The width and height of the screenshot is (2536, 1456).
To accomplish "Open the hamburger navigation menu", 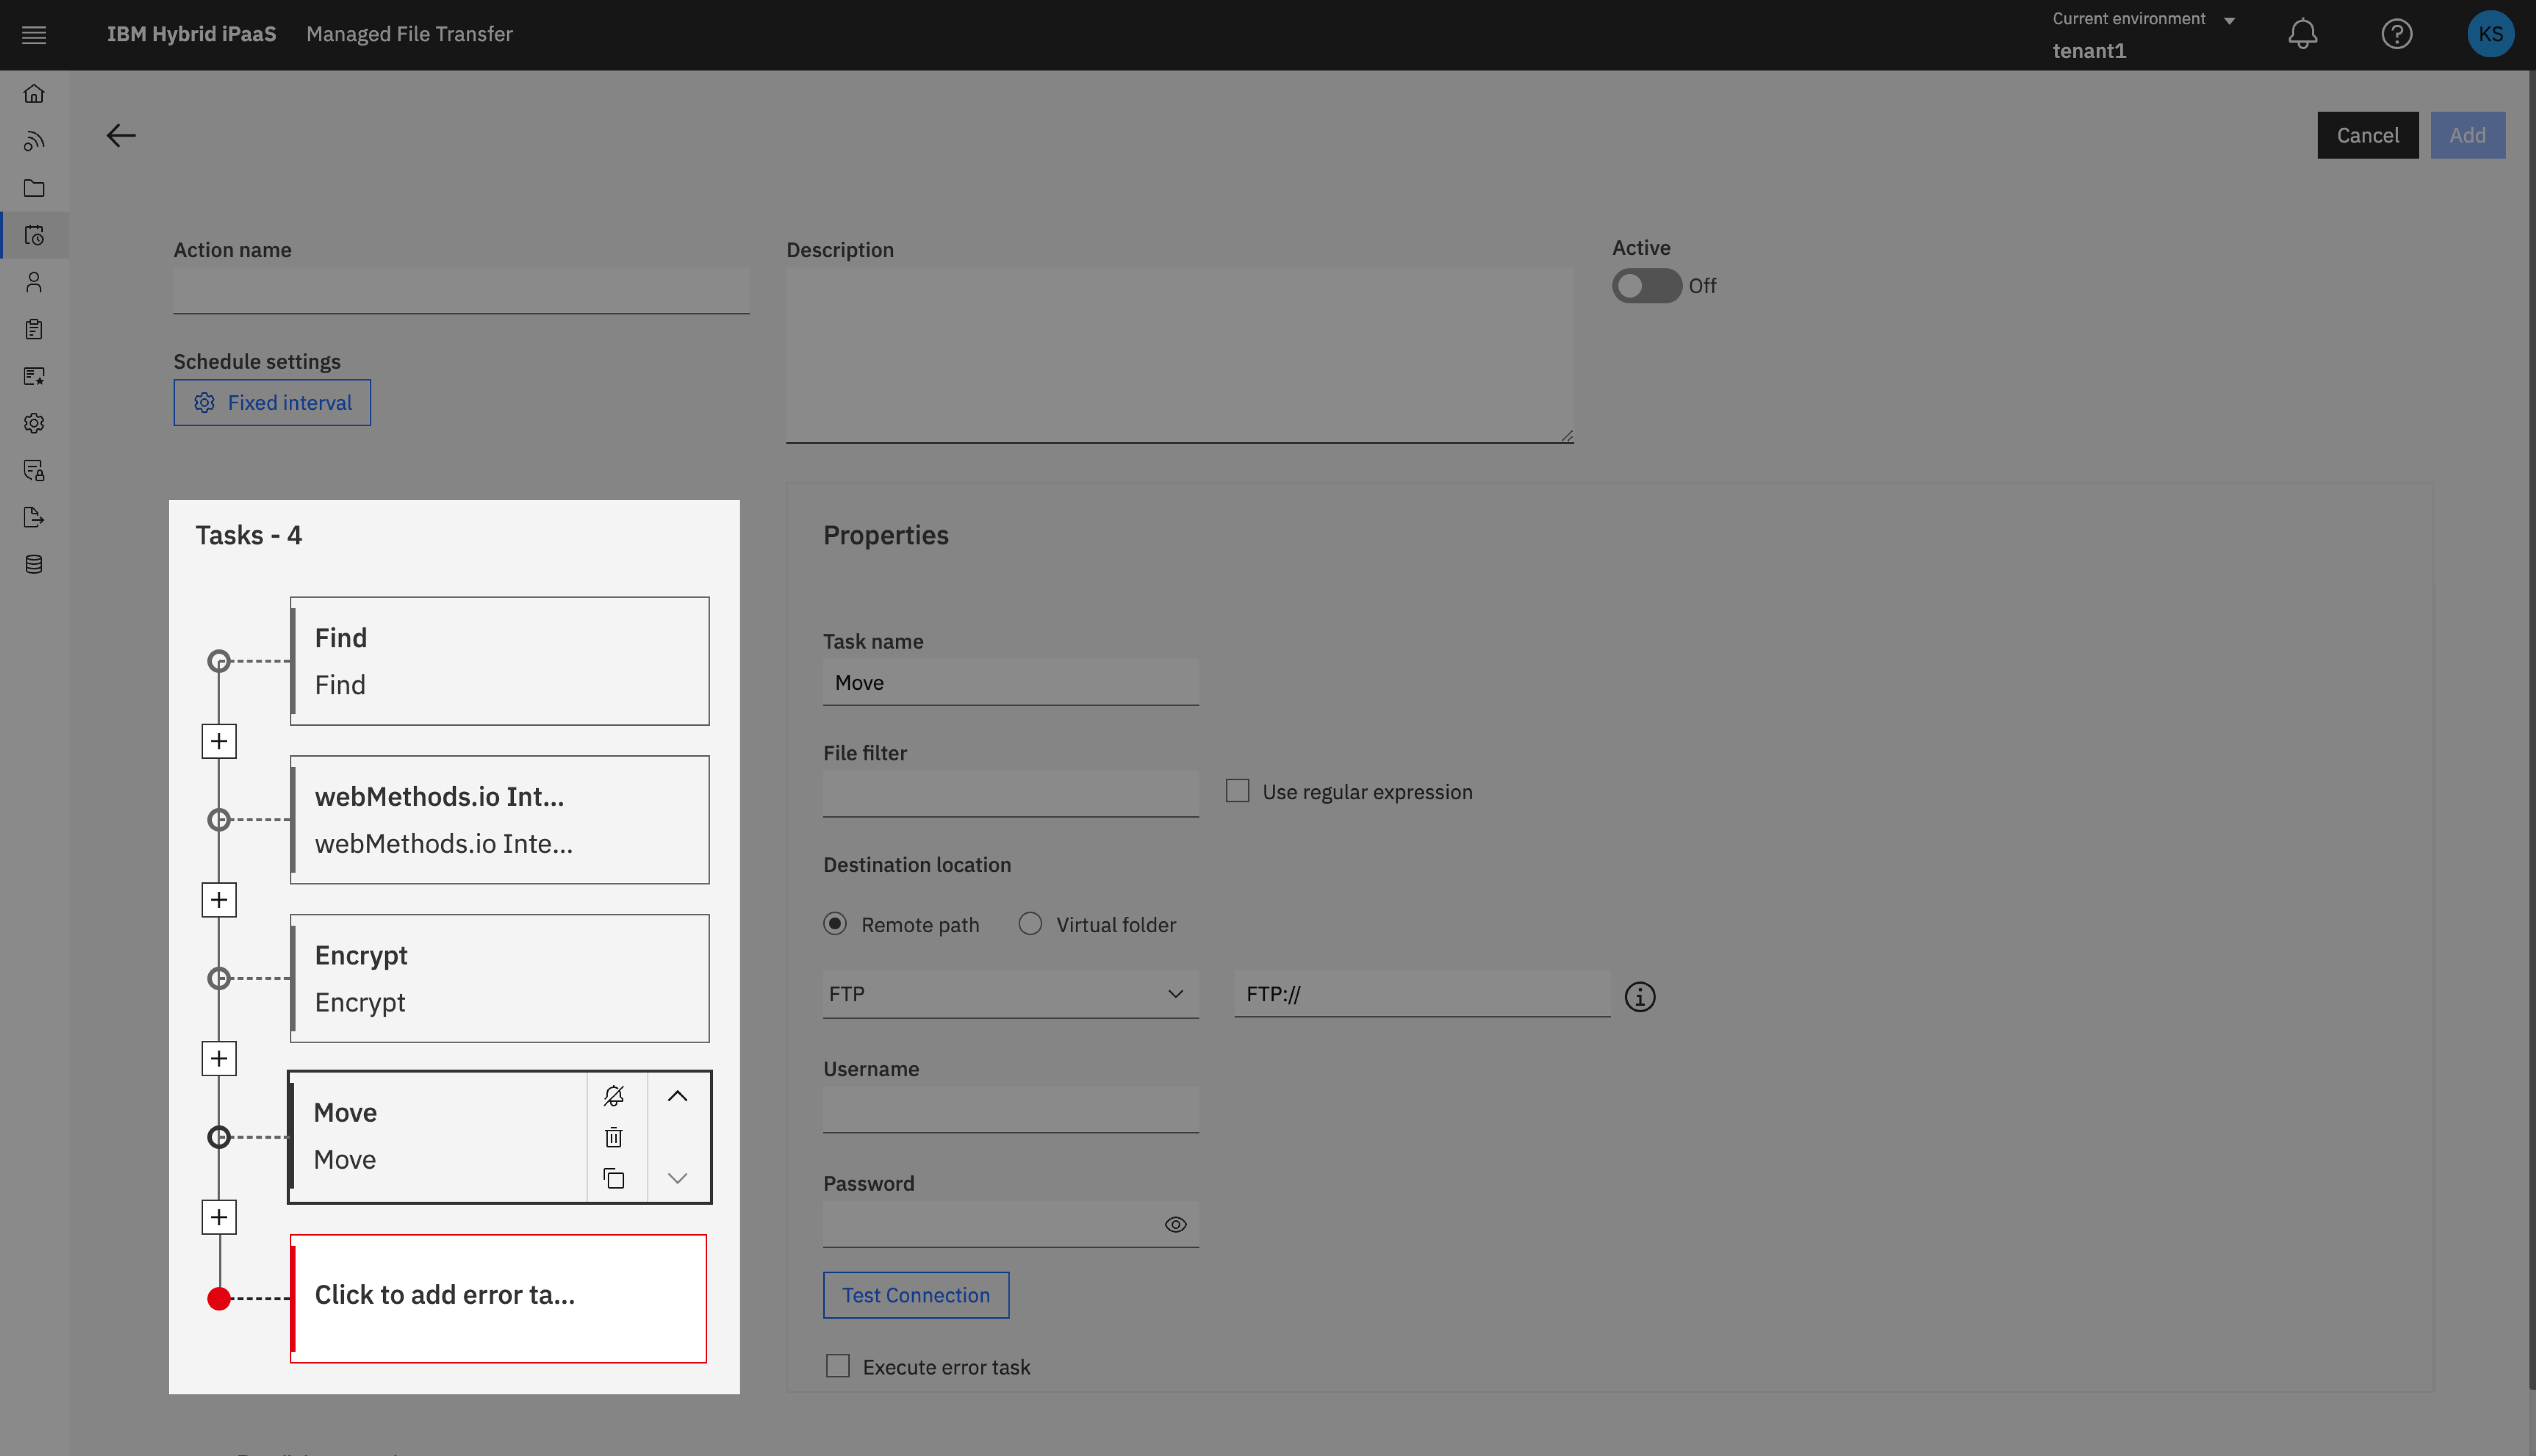I will [34, 35].
